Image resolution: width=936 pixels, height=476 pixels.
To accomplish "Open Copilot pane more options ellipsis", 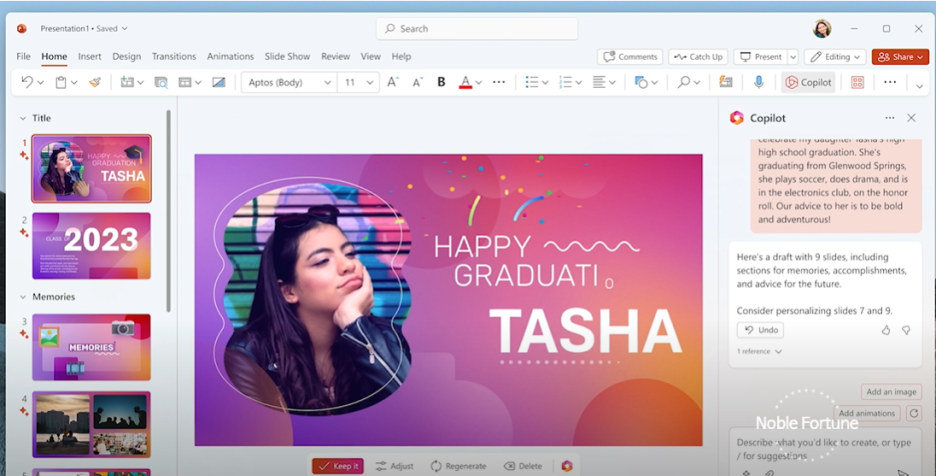I will (x=889, y=118).
